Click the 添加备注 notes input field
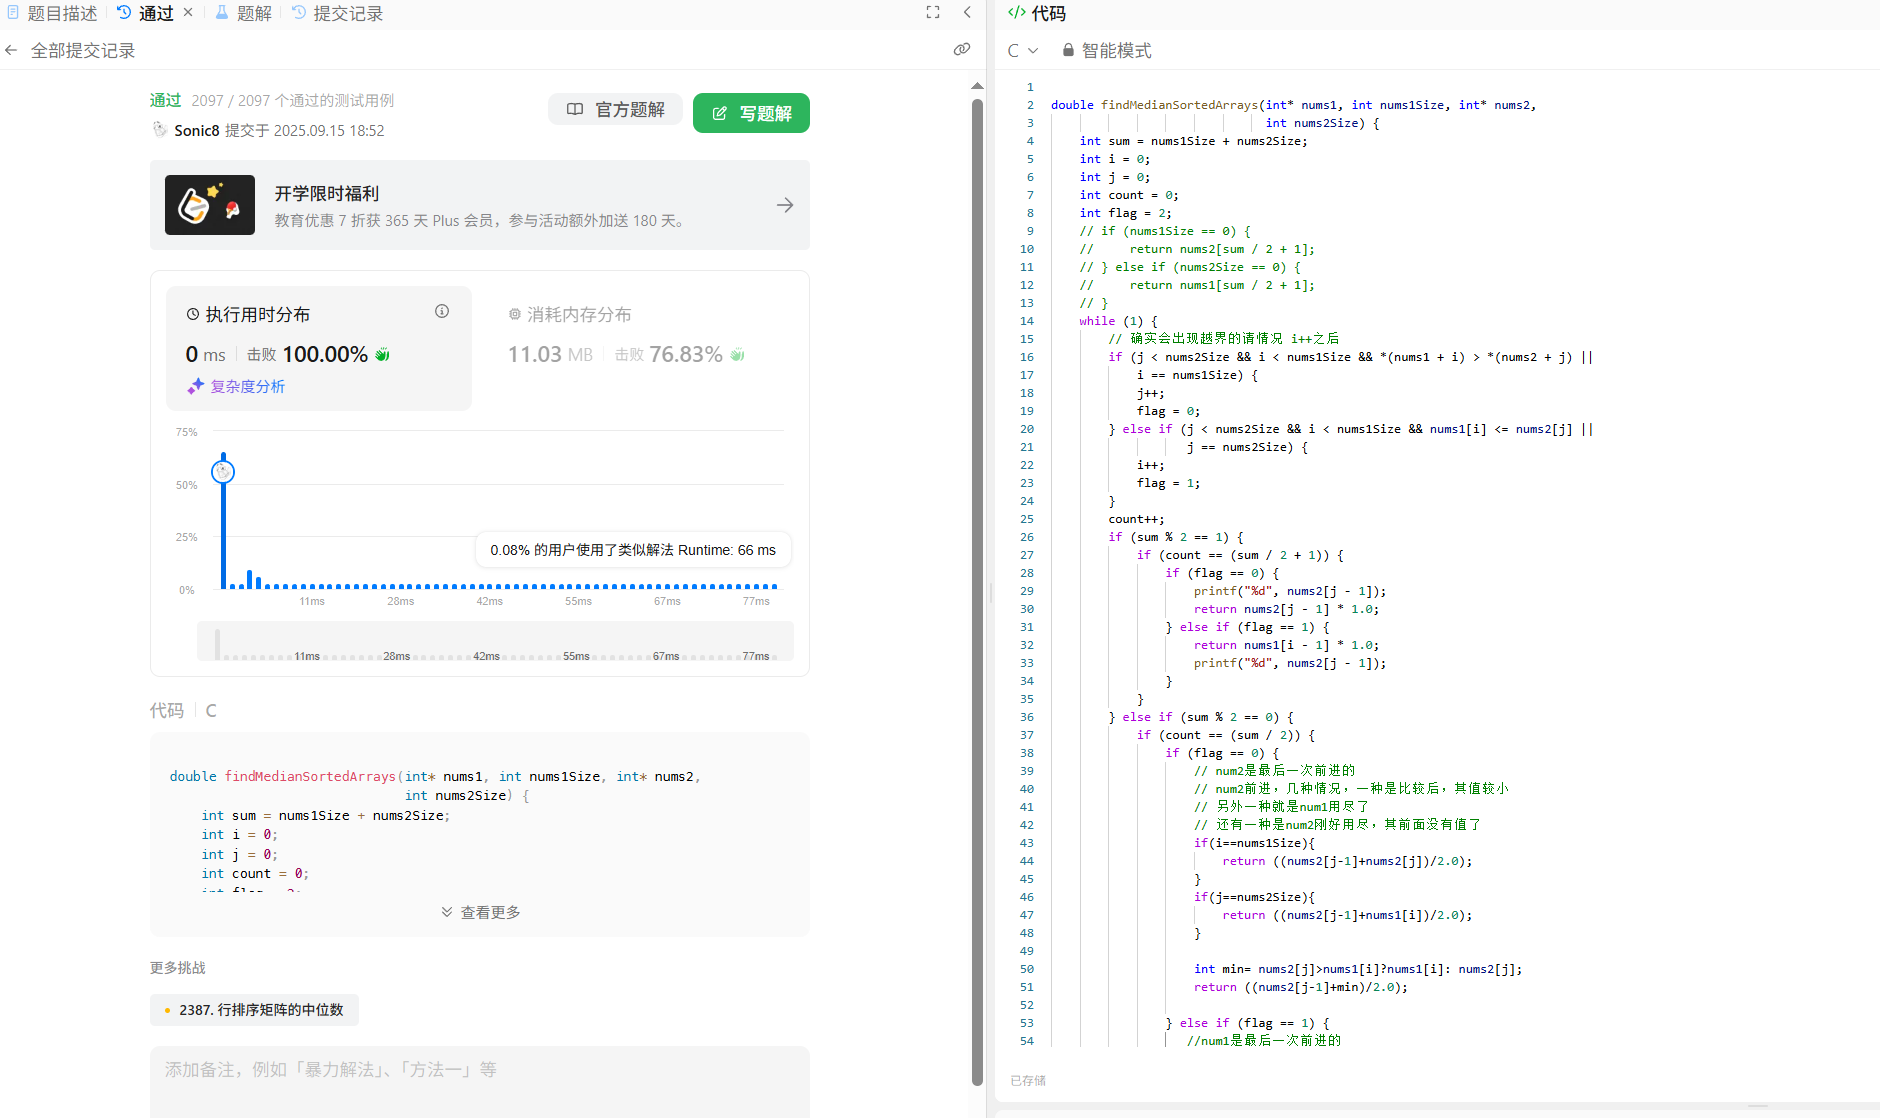 [479, 1080]
